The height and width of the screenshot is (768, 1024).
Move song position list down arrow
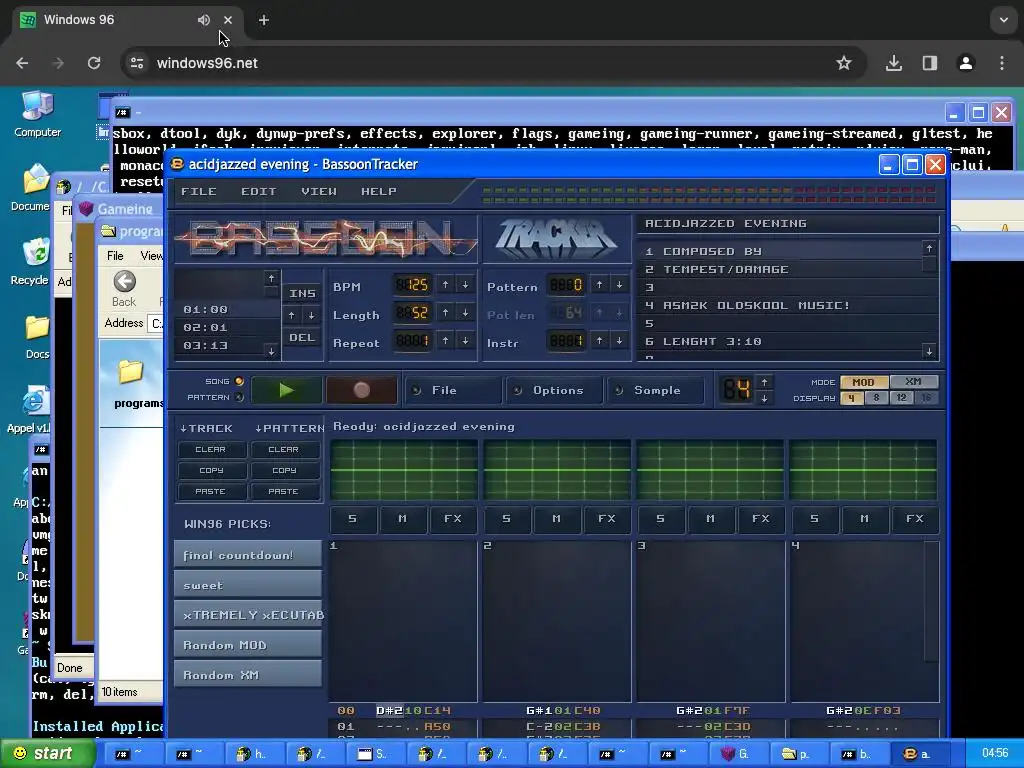tap(271, 351)
